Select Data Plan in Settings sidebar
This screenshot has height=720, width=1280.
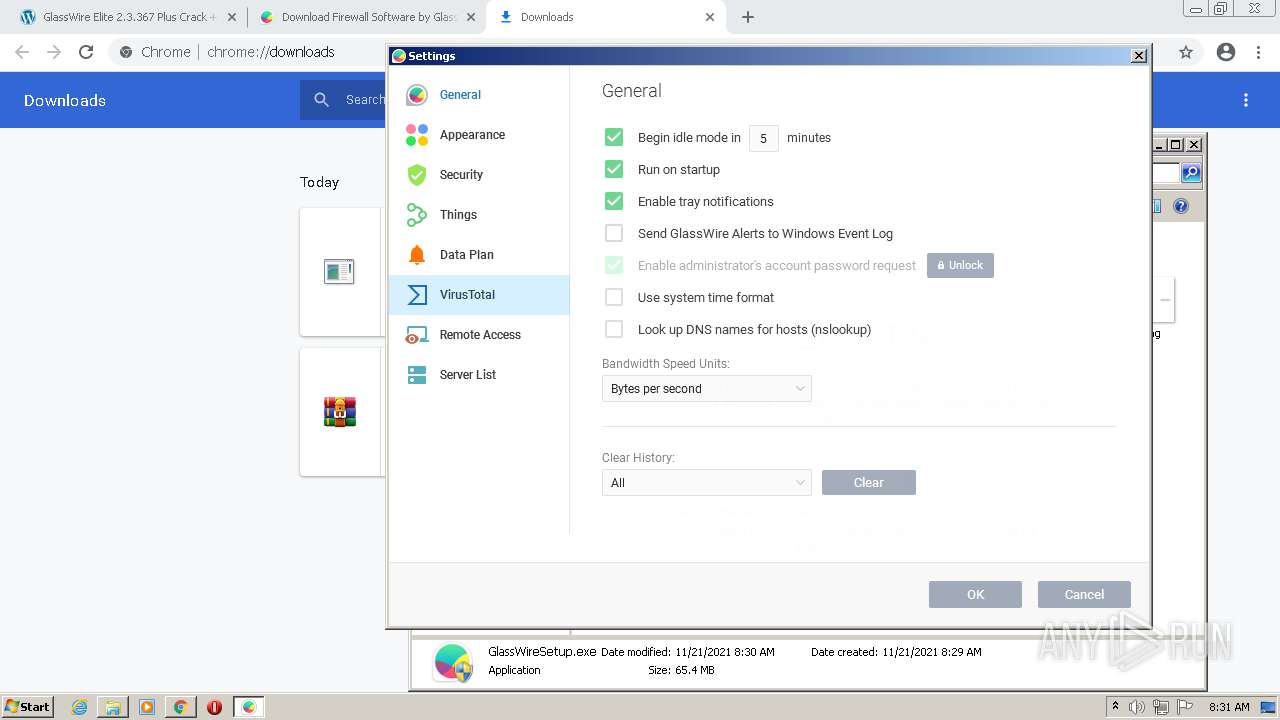click(479, 255)
